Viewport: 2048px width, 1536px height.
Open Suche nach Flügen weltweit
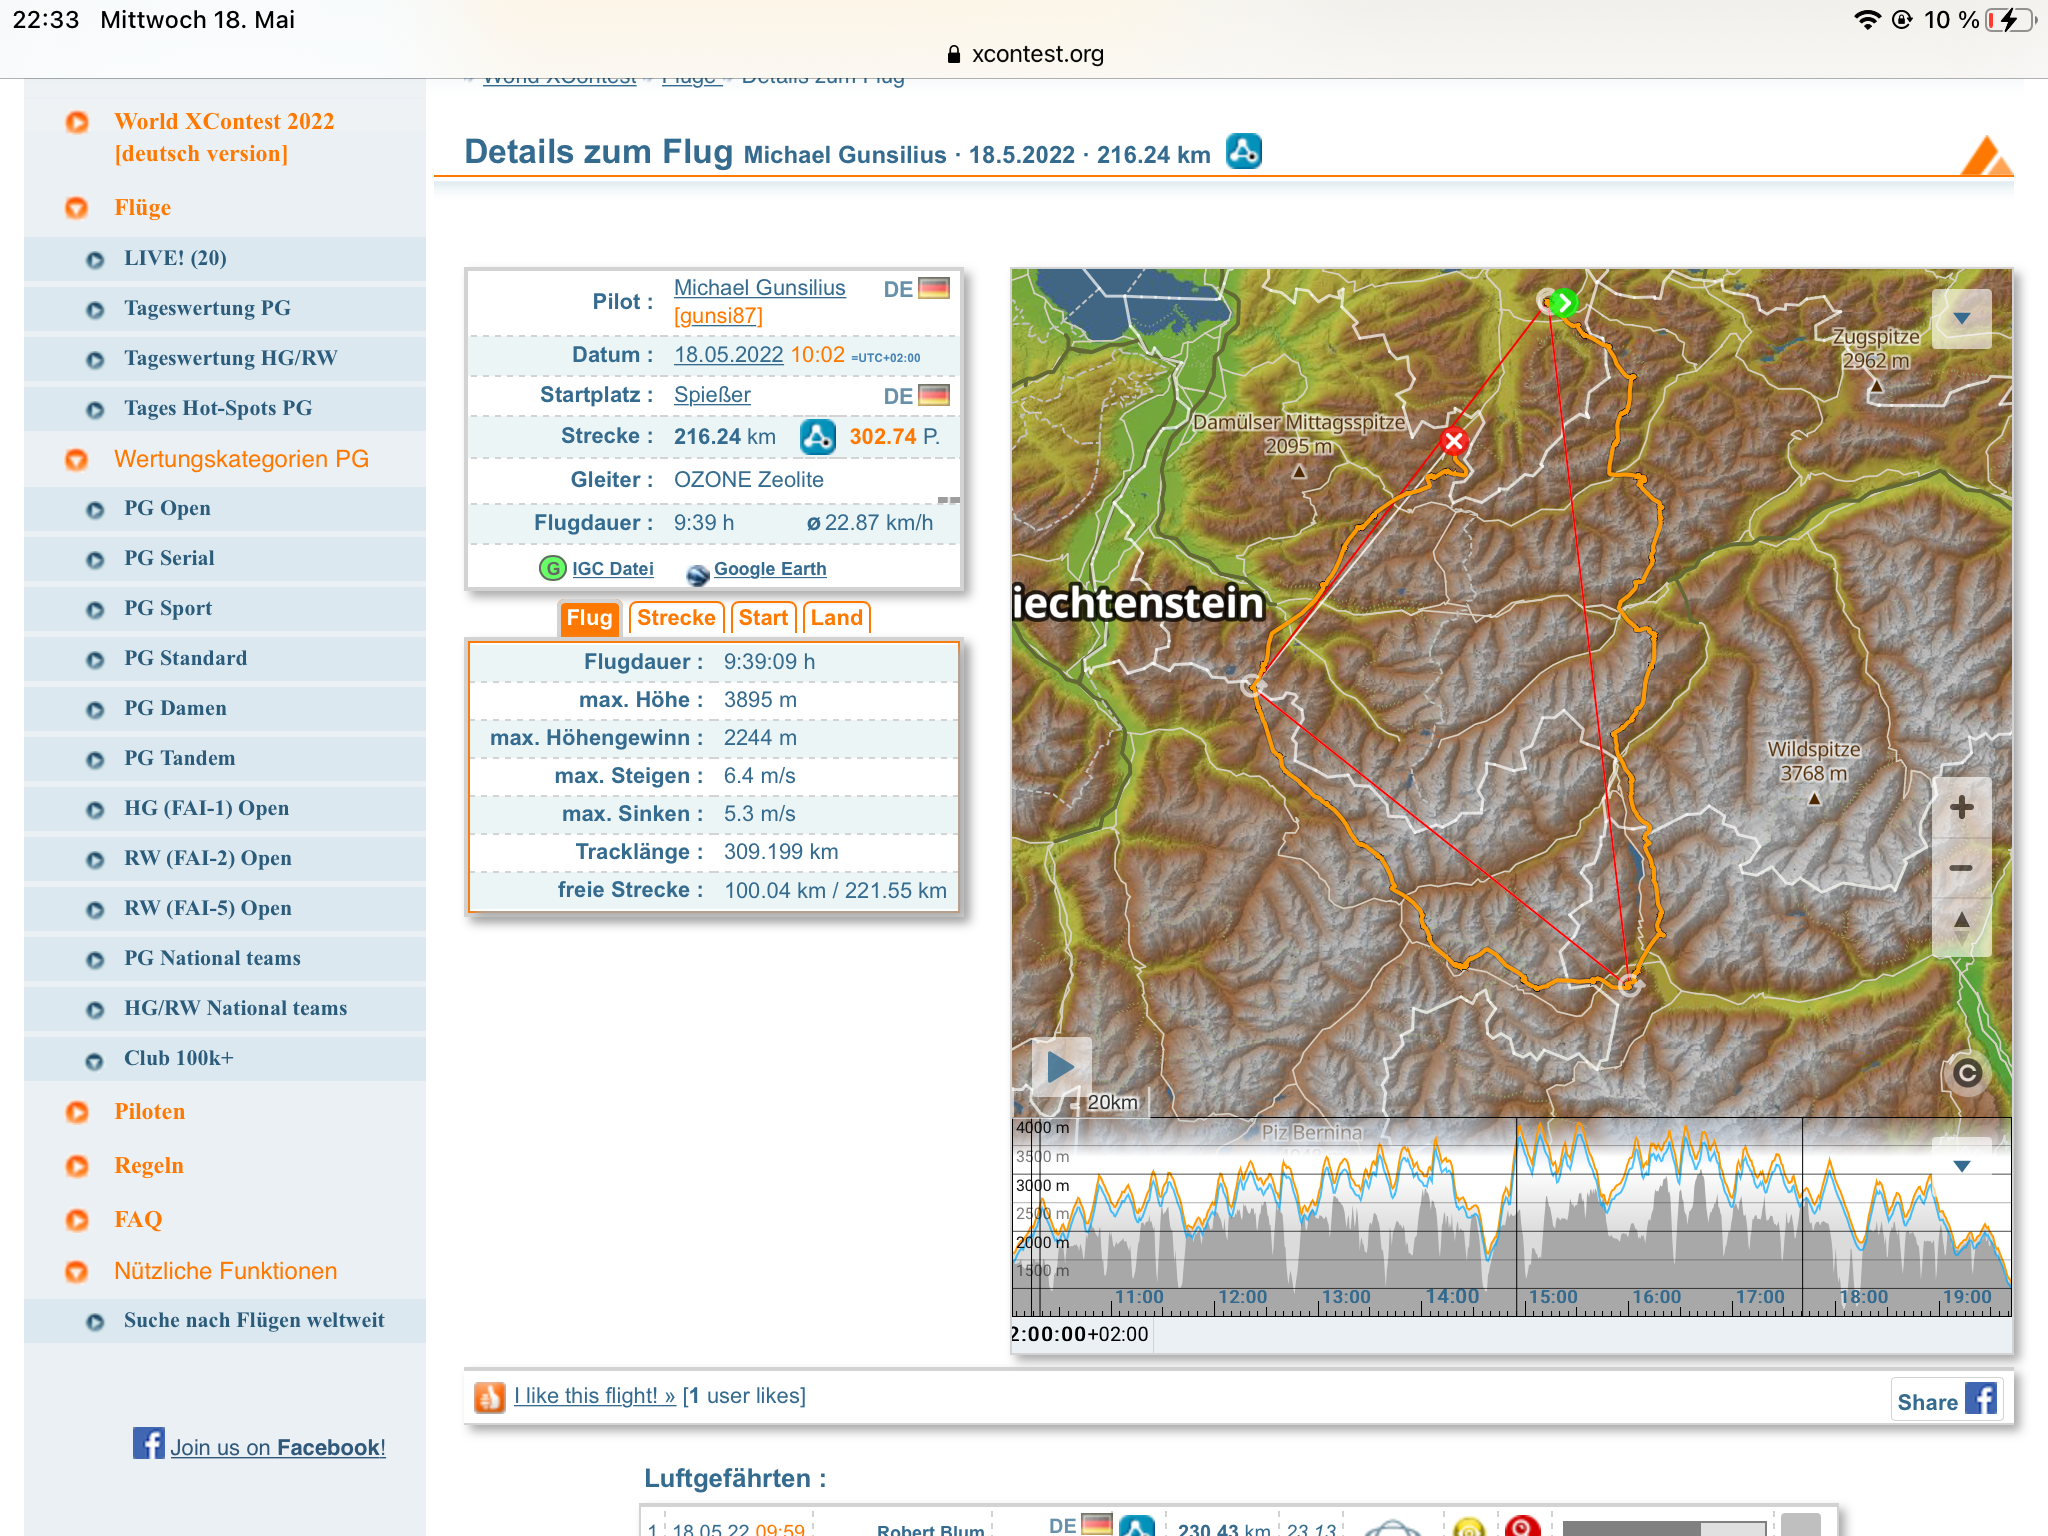(225, 1321)
